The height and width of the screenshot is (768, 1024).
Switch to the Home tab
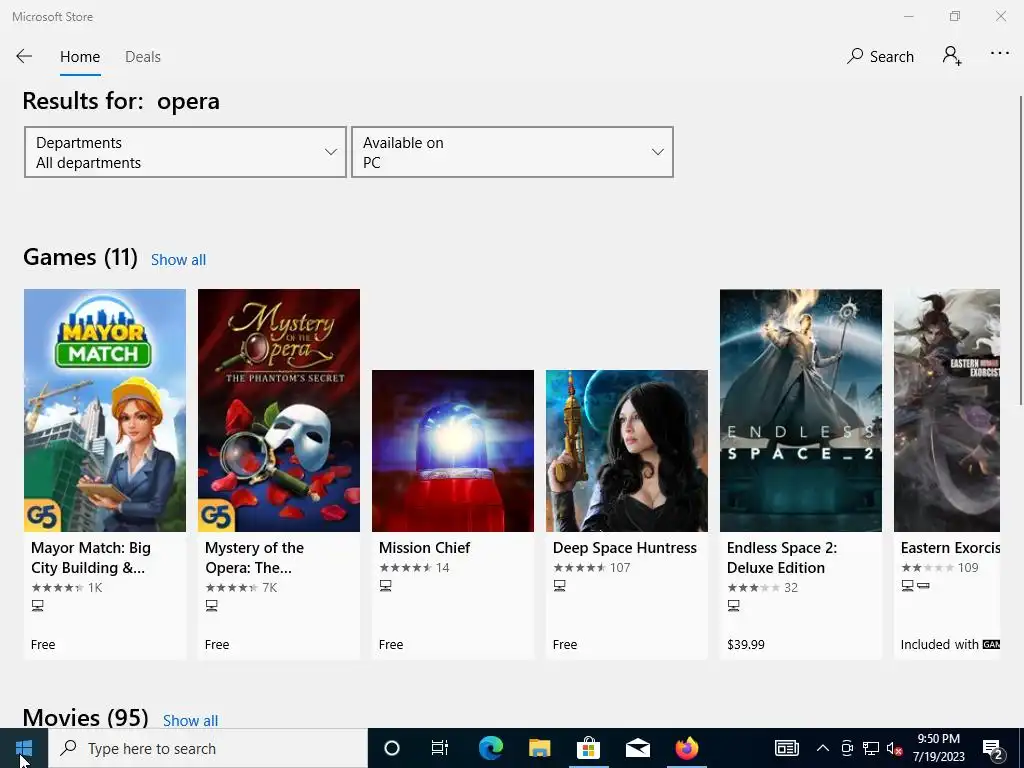(80, 57)
